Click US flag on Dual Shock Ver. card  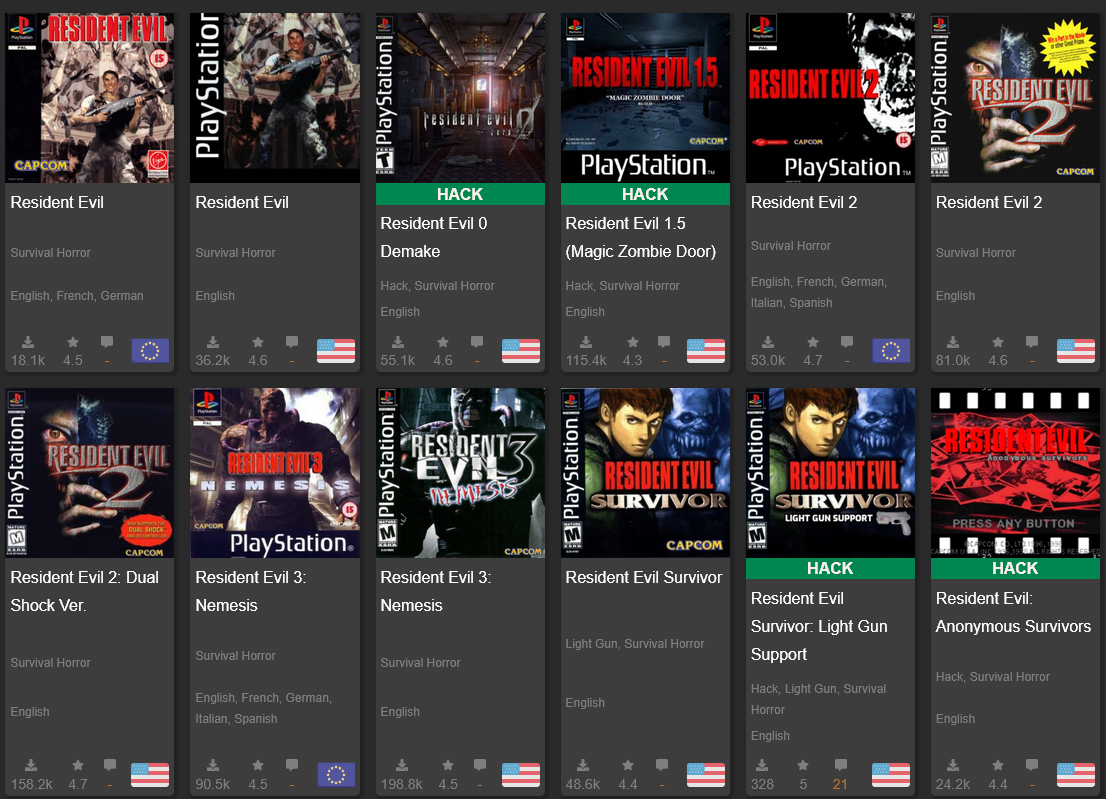pyautogui.click(x=150, y=774)
